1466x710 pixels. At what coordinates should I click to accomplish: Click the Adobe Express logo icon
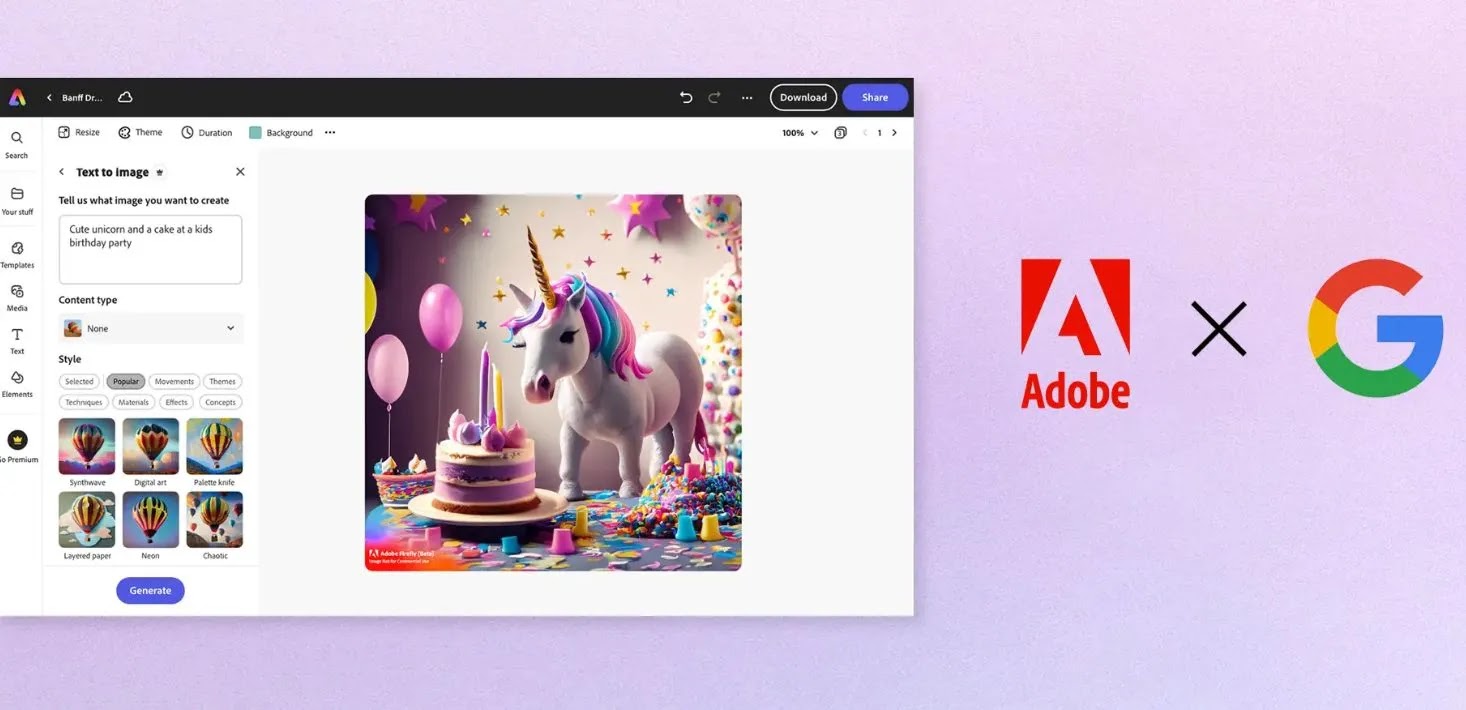click(x=17, y=98)
